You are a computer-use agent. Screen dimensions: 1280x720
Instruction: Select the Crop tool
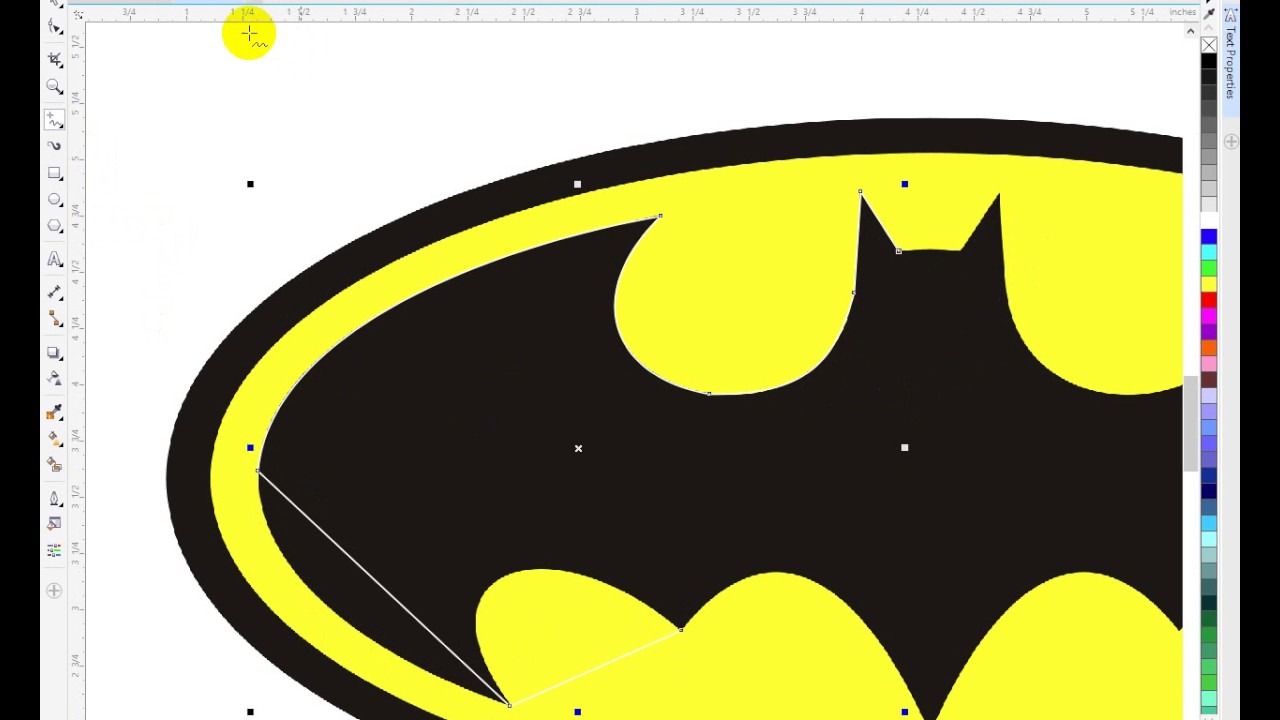(55, 60)
